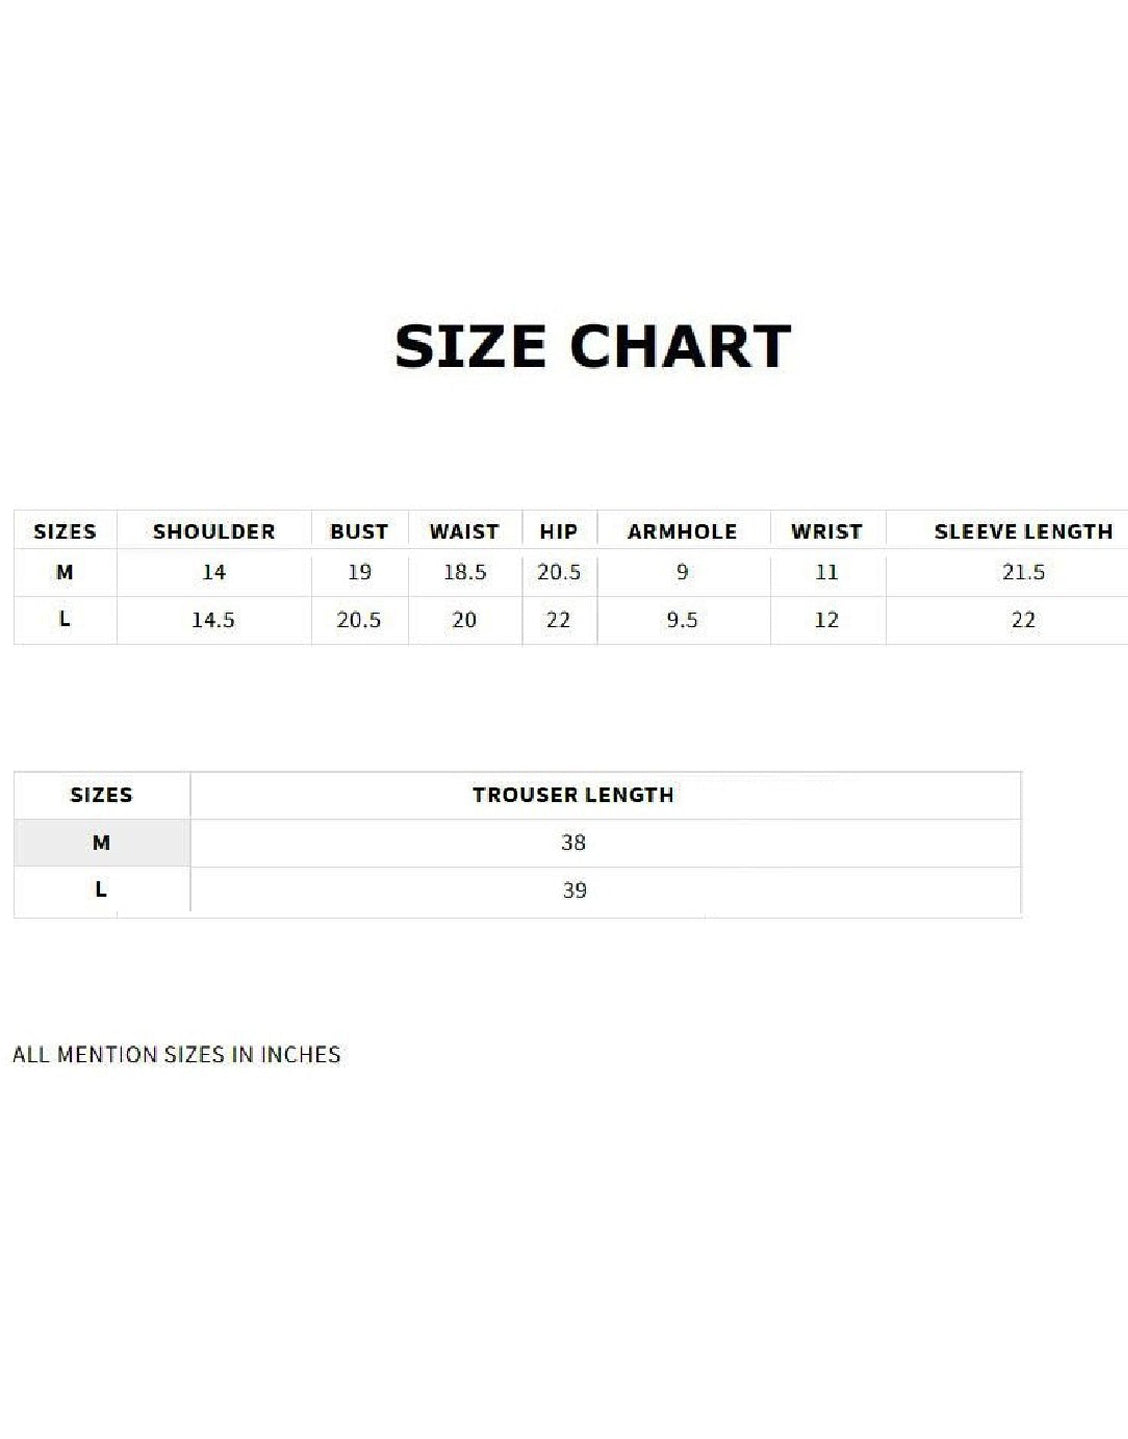
Task: Select trouser length value 38
Action: (573, 842)
